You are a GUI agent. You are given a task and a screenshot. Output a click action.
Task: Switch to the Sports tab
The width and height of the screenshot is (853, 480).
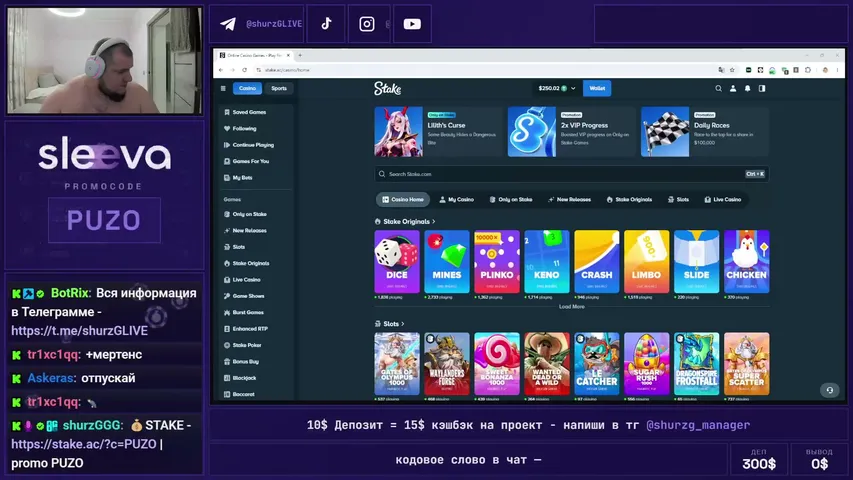(x=279, y=88)
